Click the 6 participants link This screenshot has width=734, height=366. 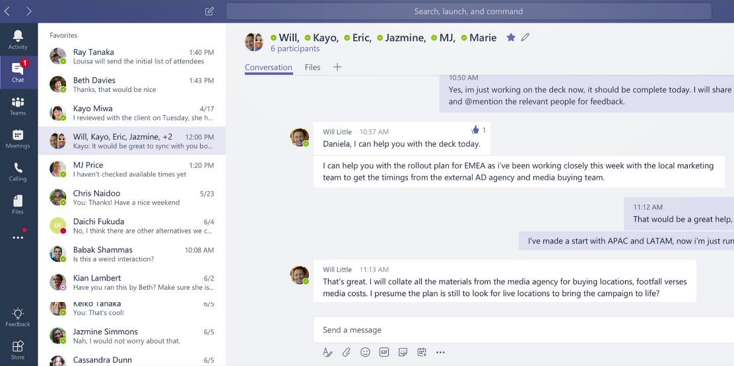[295, 49]
